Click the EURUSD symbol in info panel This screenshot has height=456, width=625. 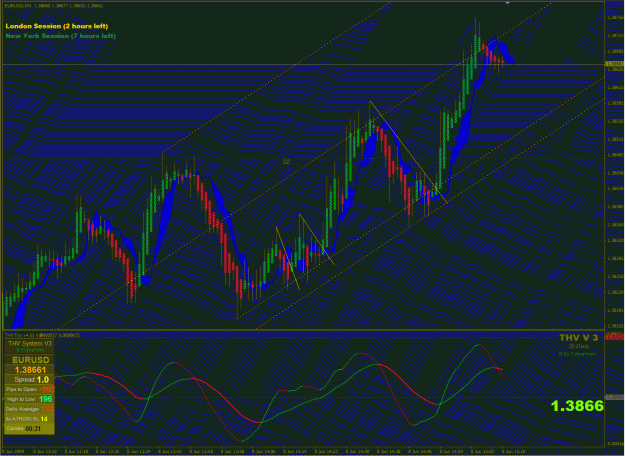pos(31,360)
